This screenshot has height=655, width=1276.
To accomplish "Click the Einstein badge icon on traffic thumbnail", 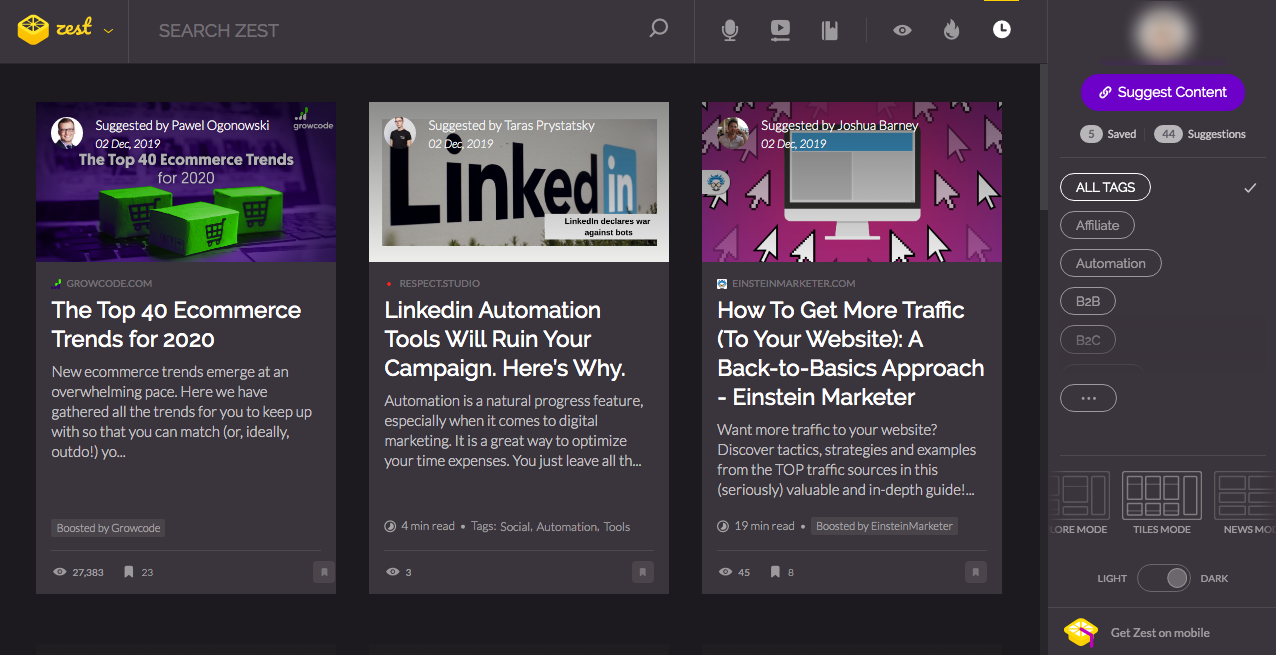I will click(716, 182).
